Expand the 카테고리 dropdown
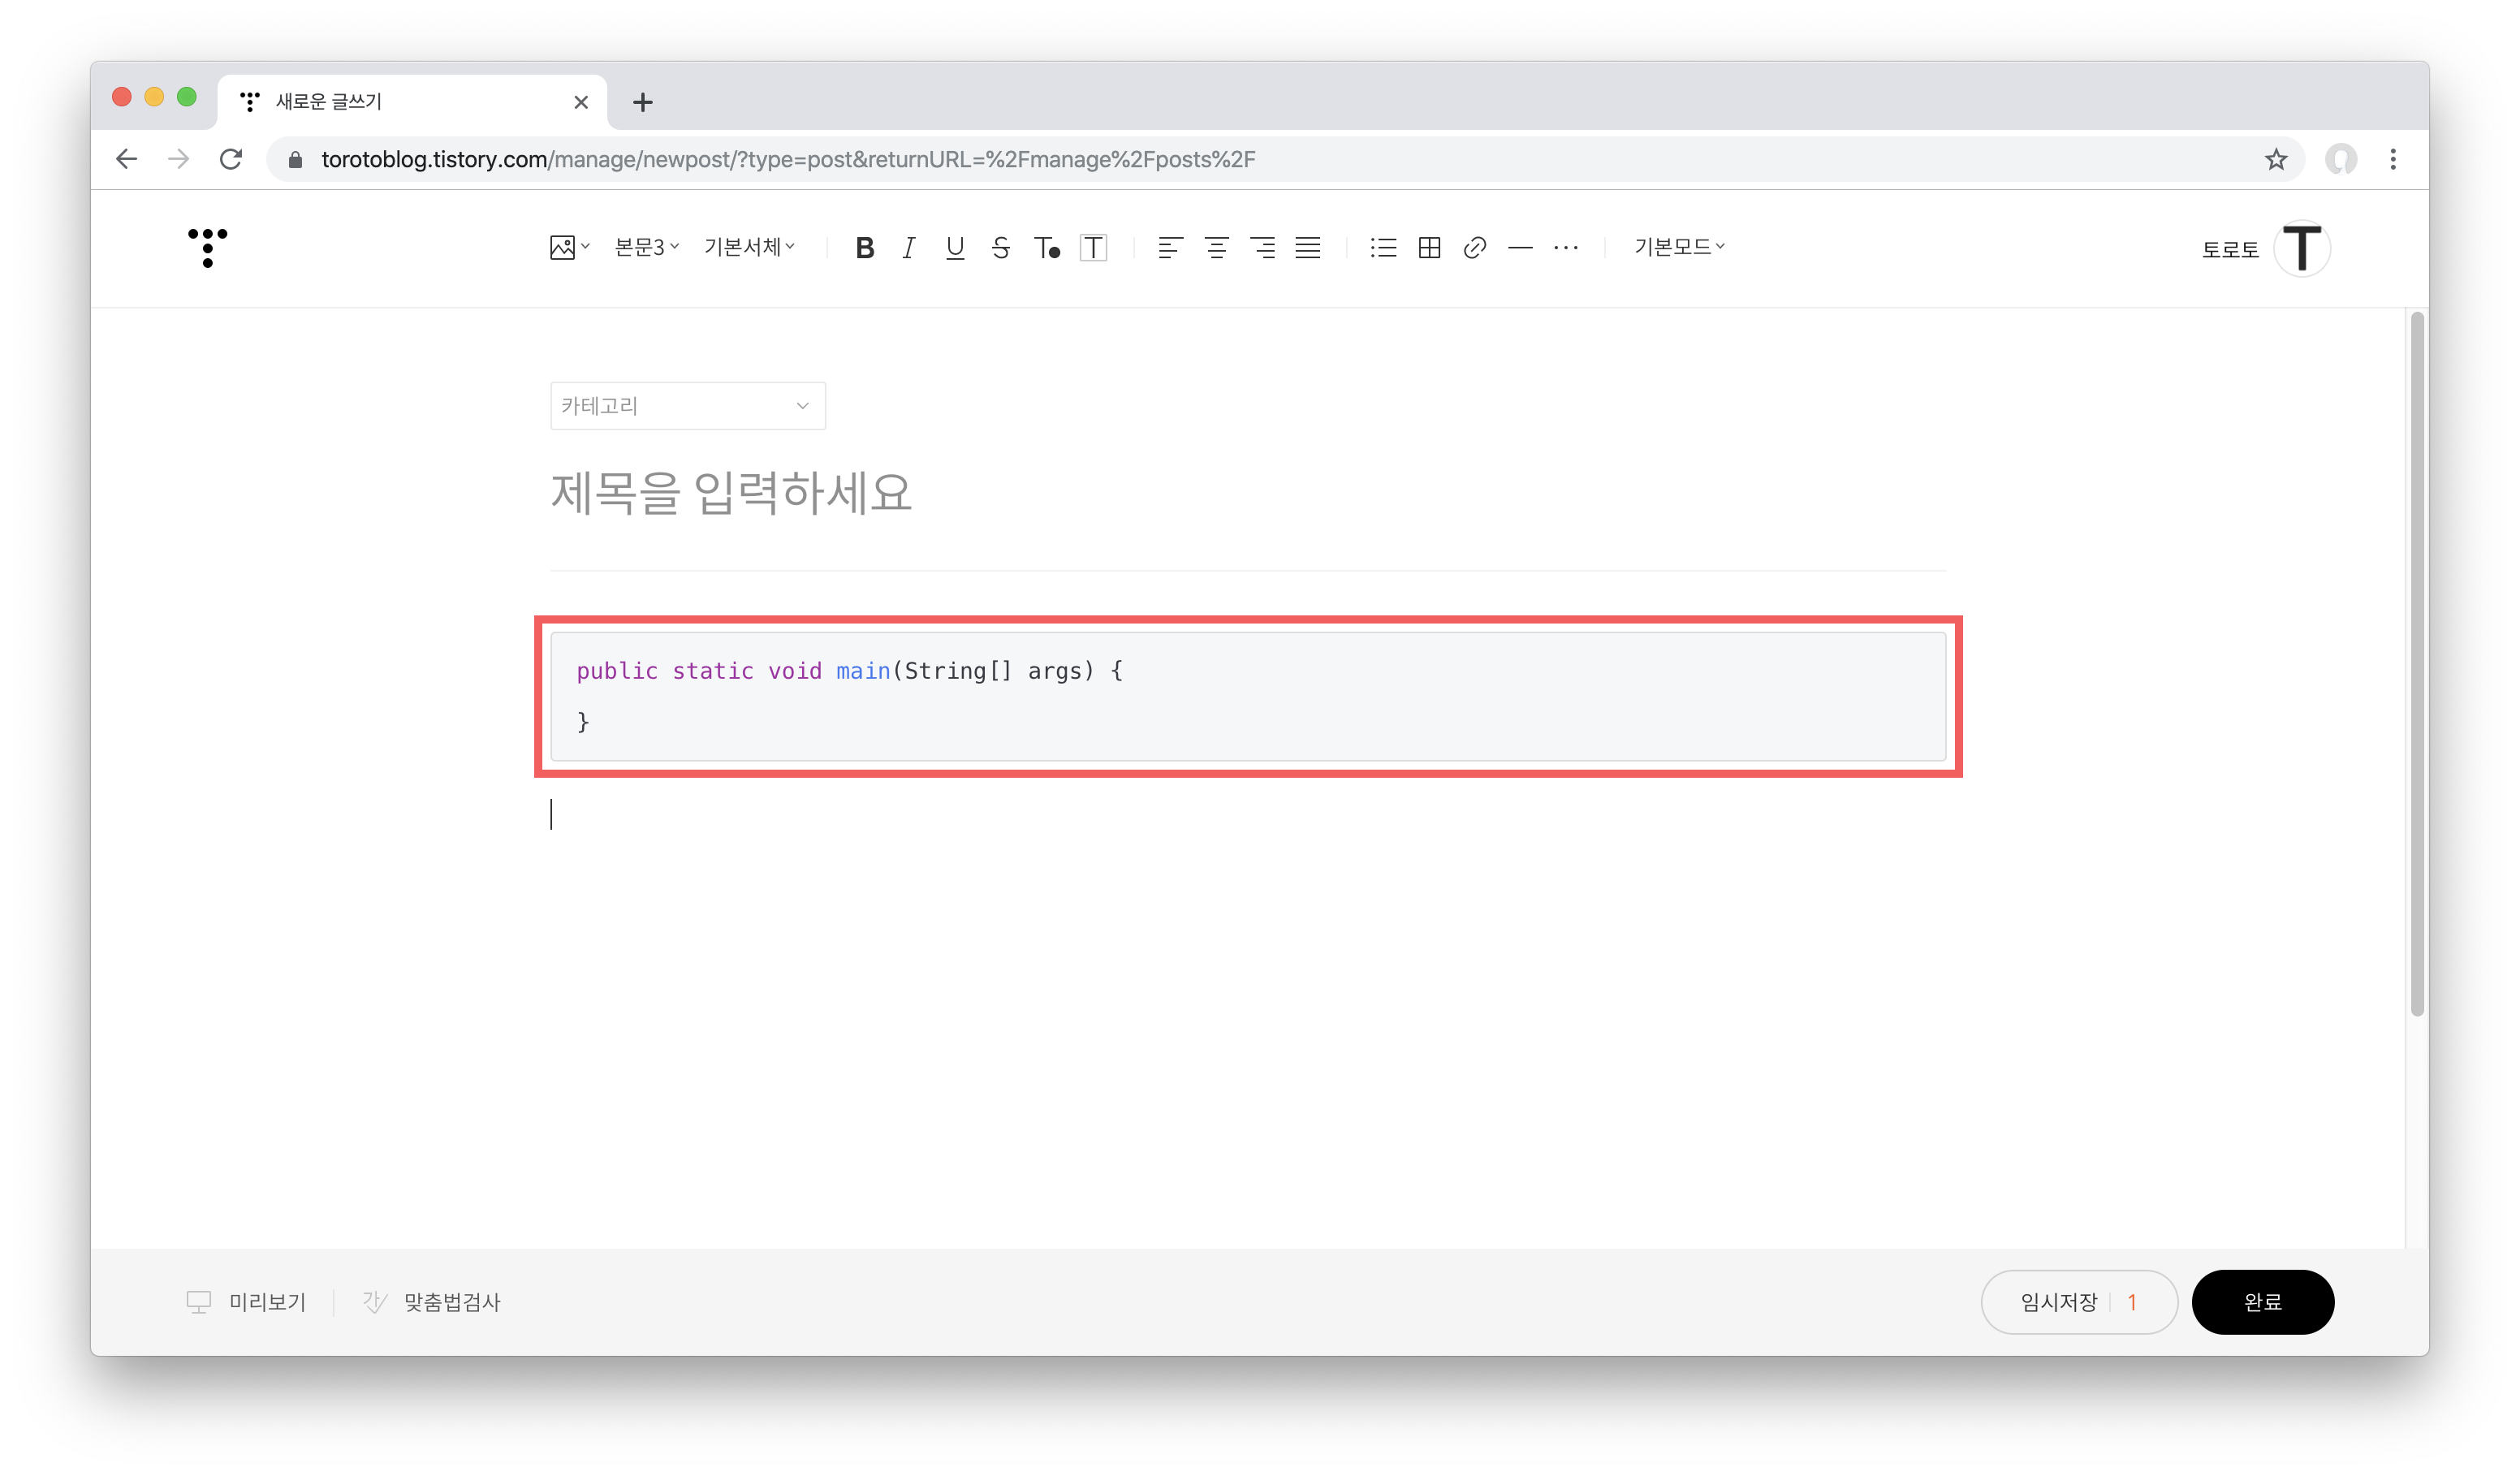This screenshot has height=1476, width=2520. [687, 406]
